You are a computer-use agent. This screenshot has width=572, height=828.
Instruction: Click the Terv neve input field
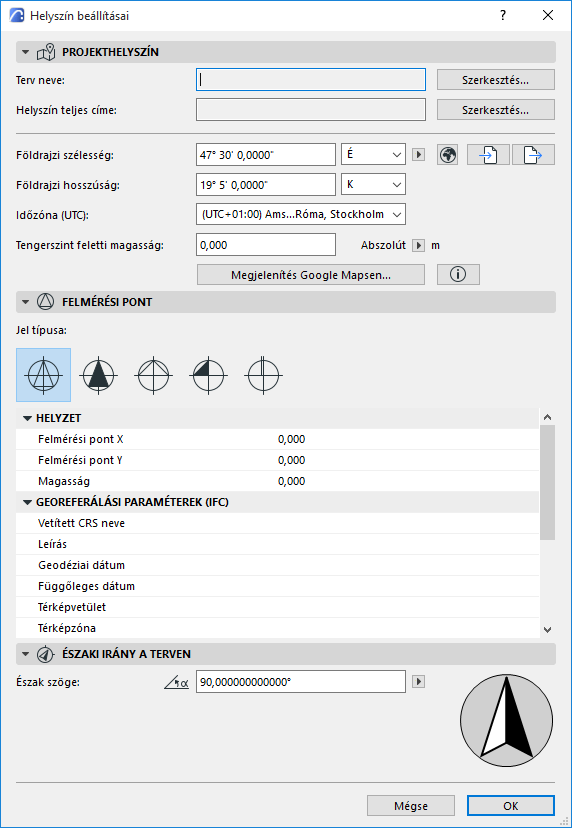pyautogui.click(x=311, y=80)
